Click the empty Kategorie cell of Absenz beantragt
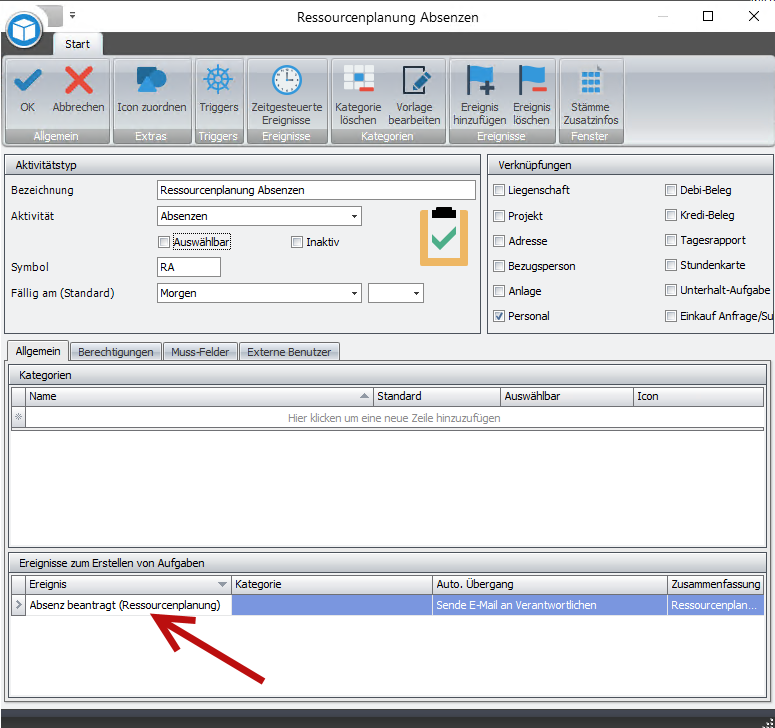 (332, 605)
